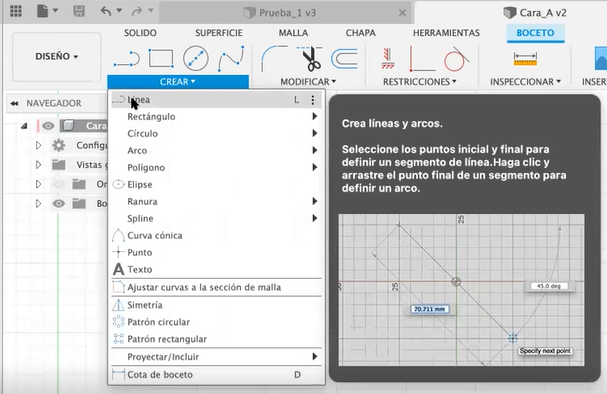The width and height of the screenshot is (607, 394).
Task: Choose Simetría from the menu
Action: tap(217, 305)
